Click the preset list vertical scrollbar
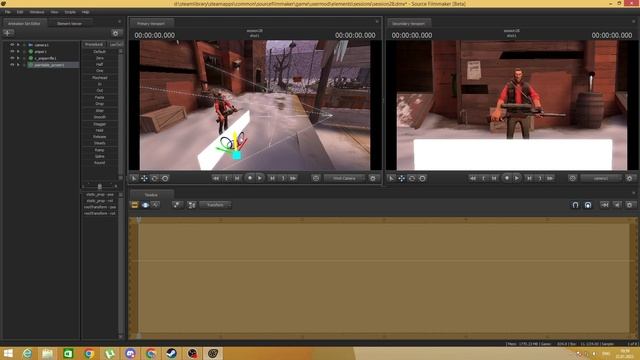The width and height of the screenshot is (640, 360). pyautogui.click(x=120, y=114)
